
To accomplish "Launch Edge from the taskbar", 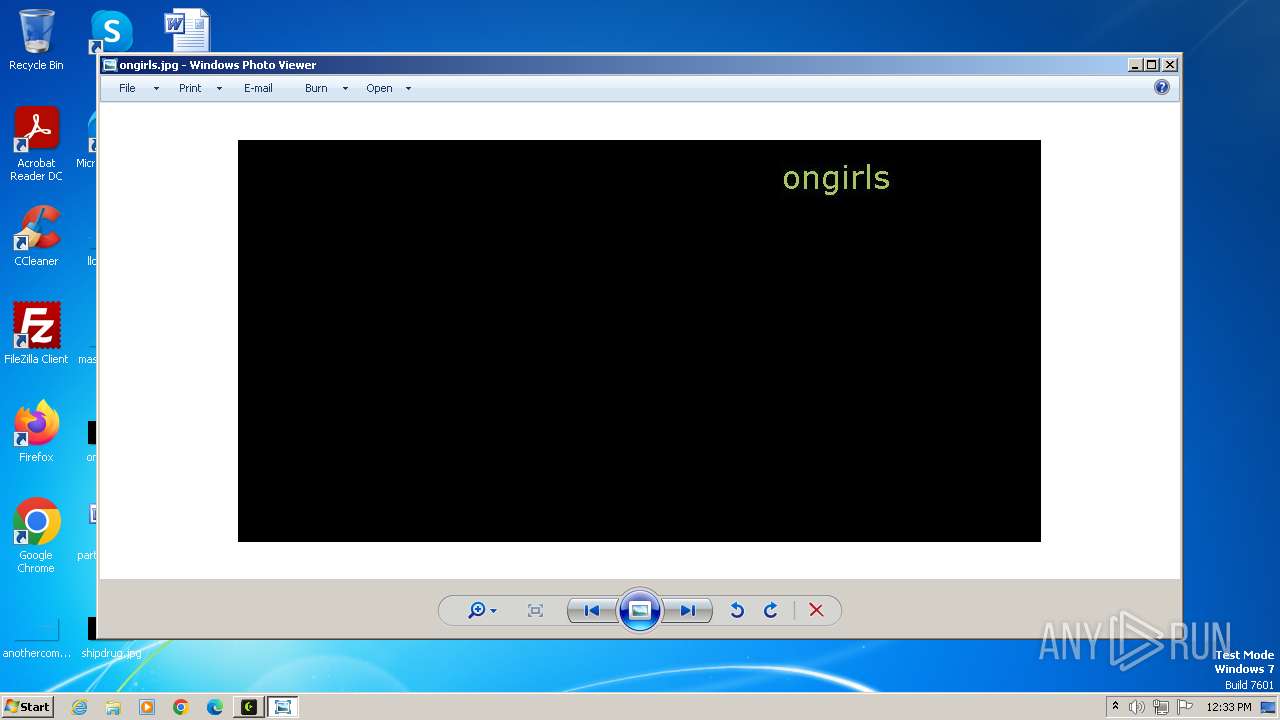I will pyautogui.click(x=215, y=707).
